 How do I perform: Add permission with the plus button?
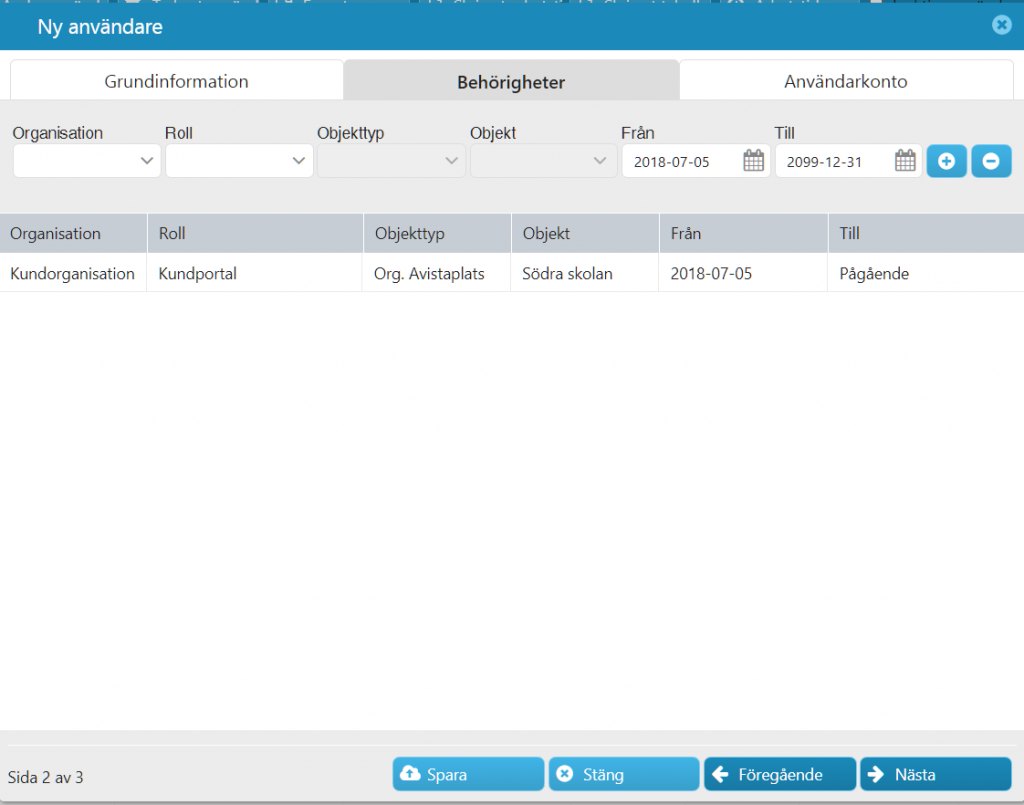click(946, 161)
